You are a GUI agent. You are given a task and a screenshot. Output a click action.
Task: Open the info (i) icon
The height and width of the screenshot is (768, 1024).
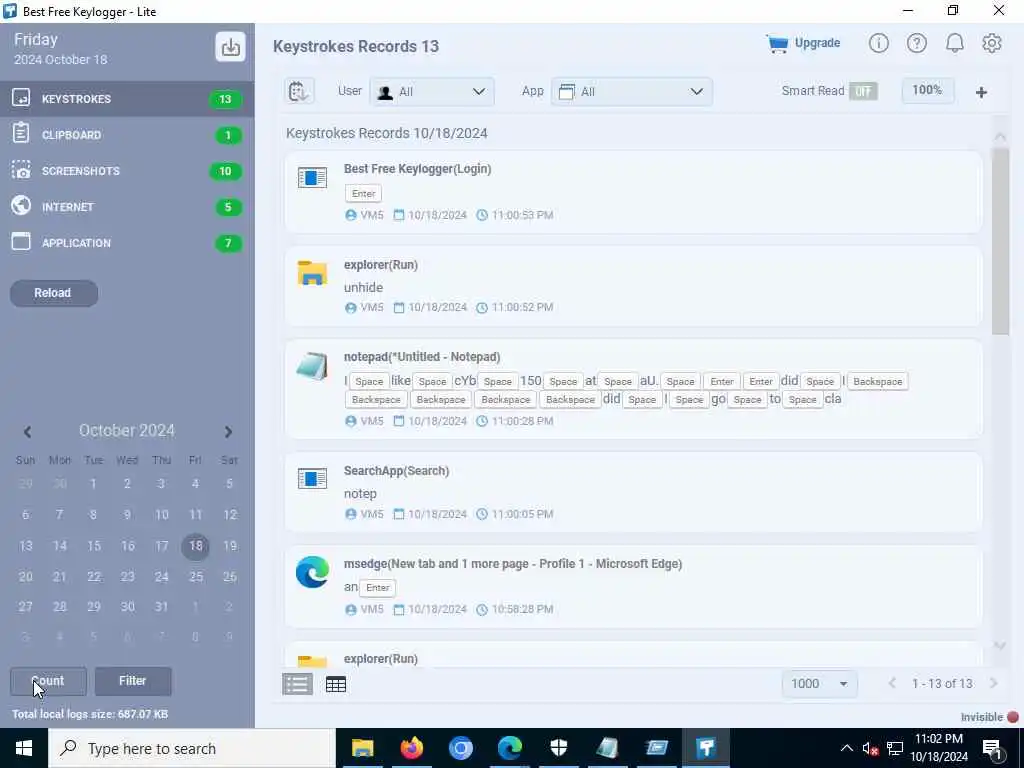click(x=878, y=43)
